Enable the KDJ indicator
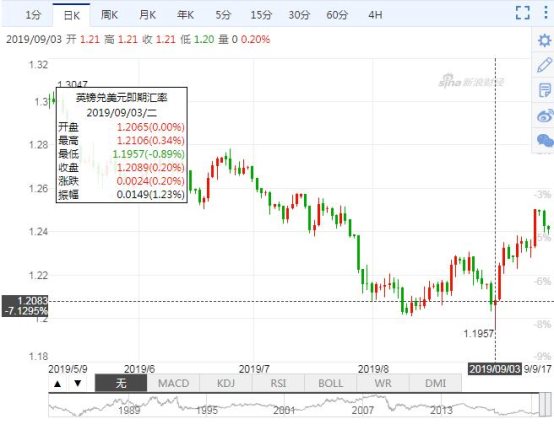 [226, 383]
